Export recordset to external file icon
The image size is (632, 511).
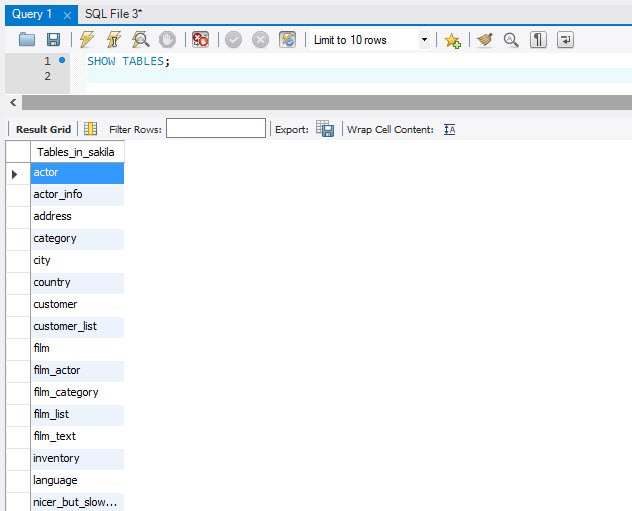pyautogui.click(x=325, y=129)
